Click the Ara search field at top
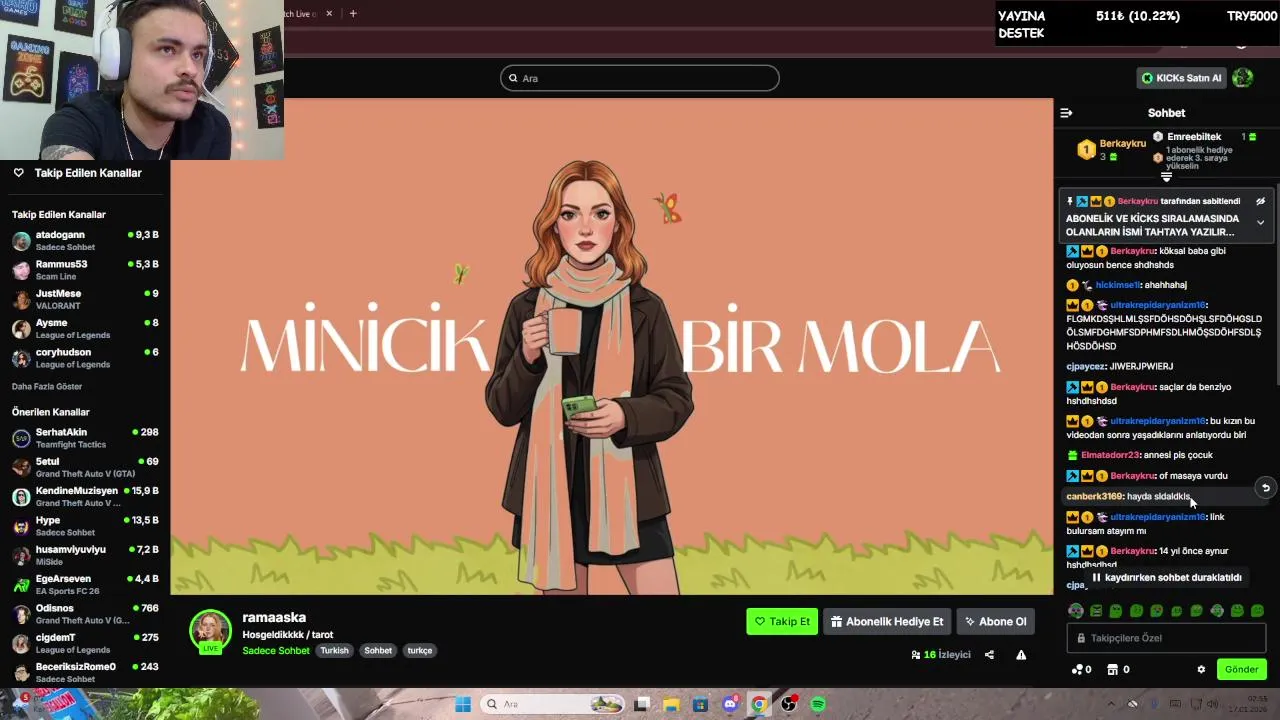Image resolution: width=1280 pixels, height=720 pixels. pyautogui.click(x=640, y=78)
